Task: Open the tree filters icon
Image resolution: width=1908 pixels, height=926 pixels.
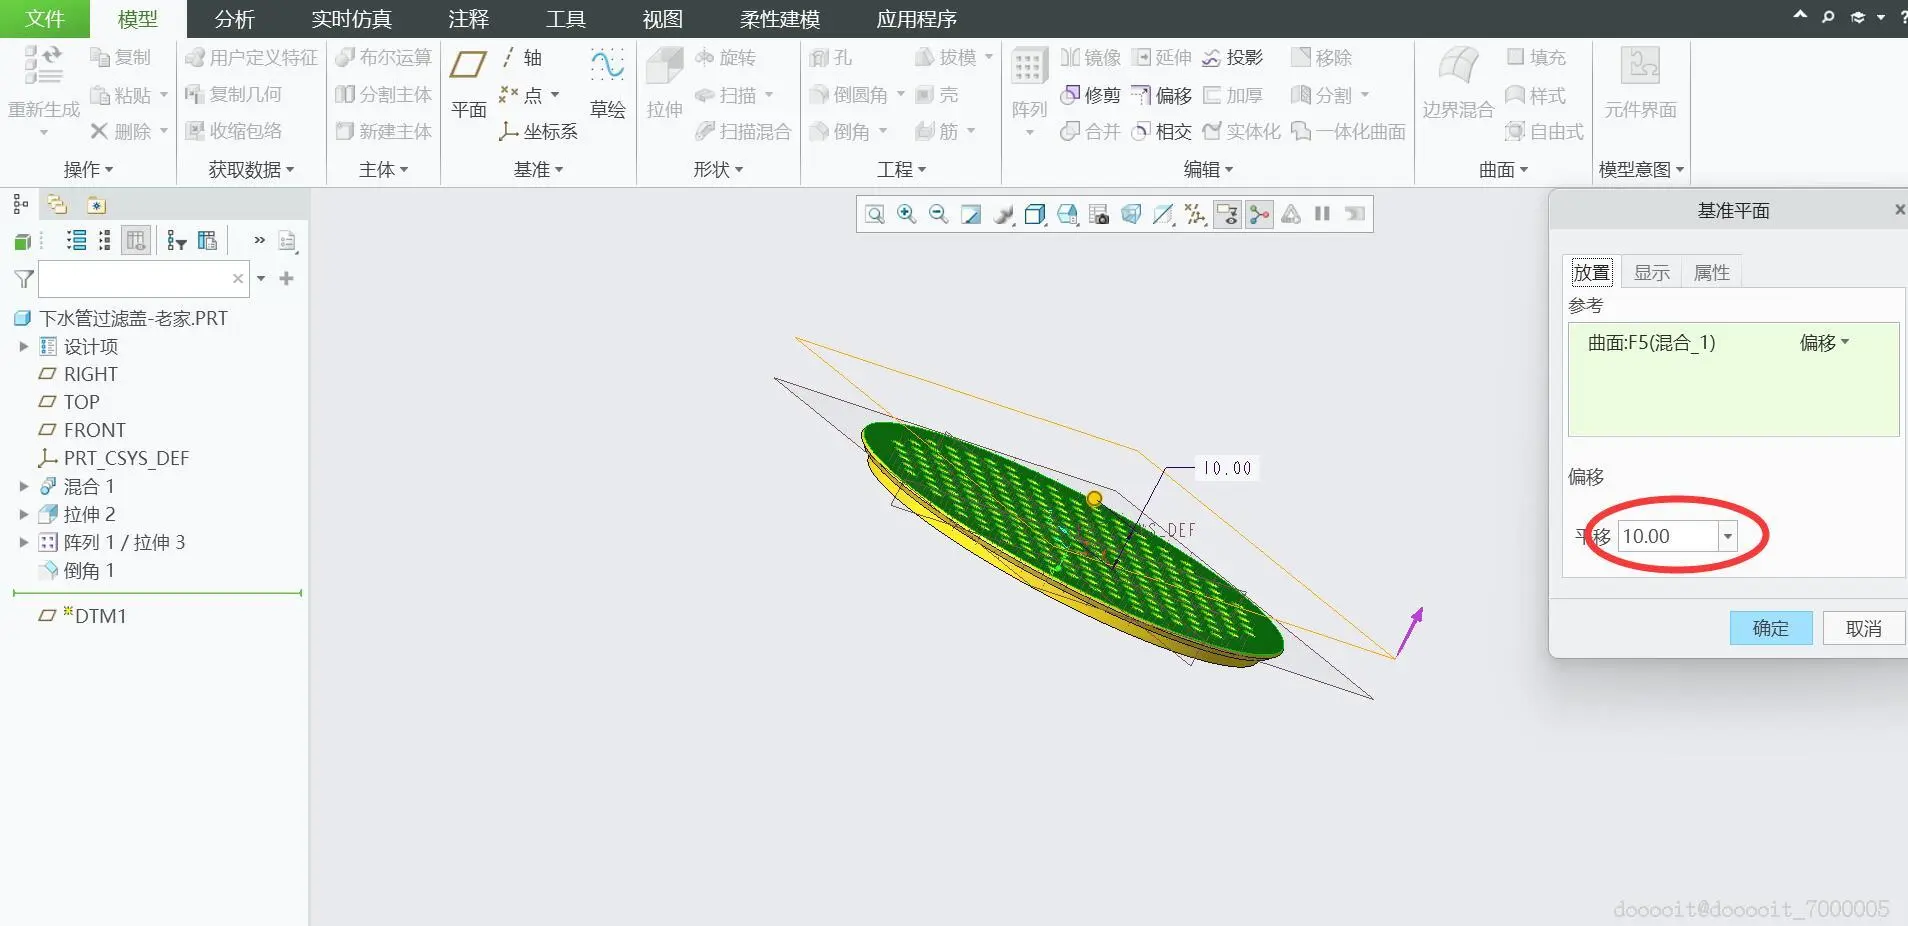Action: (x=177, y=240)
